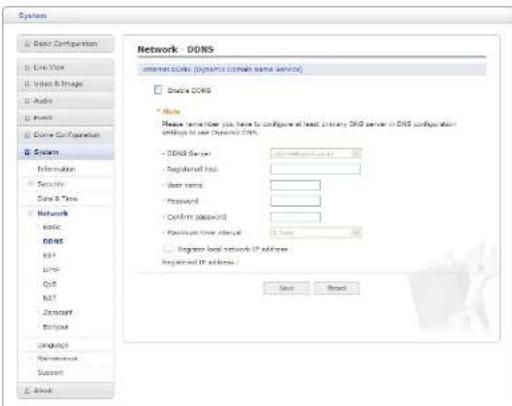Open the Maximum time interval dropdown
This screenshot has height=406, width=512.
point(316,232)
